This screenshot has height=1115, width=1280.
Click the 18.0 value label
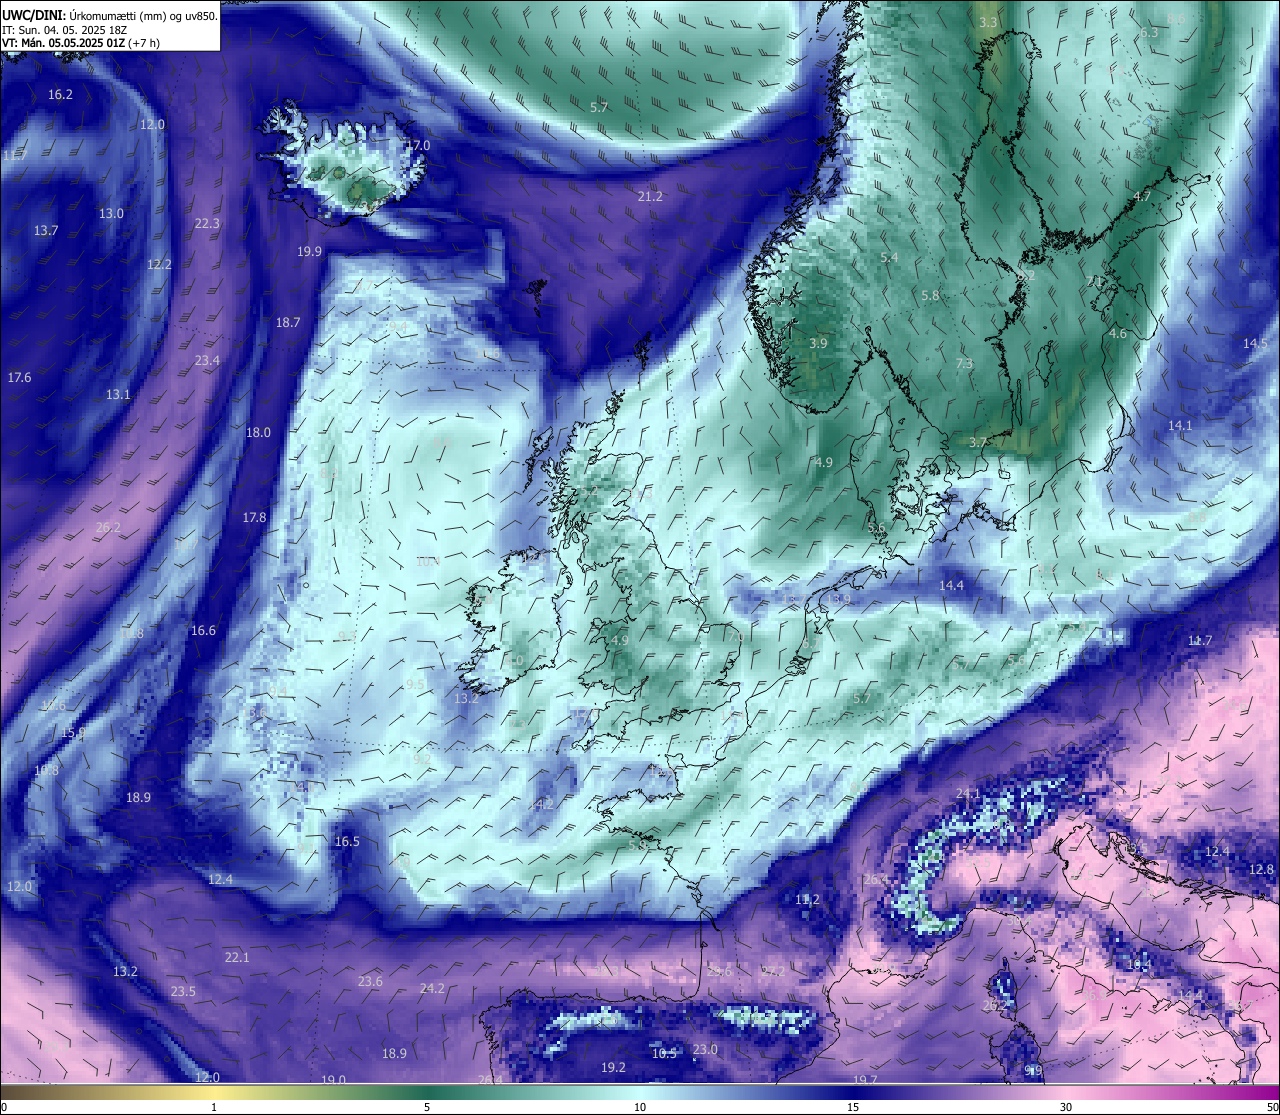click(258, 433)
